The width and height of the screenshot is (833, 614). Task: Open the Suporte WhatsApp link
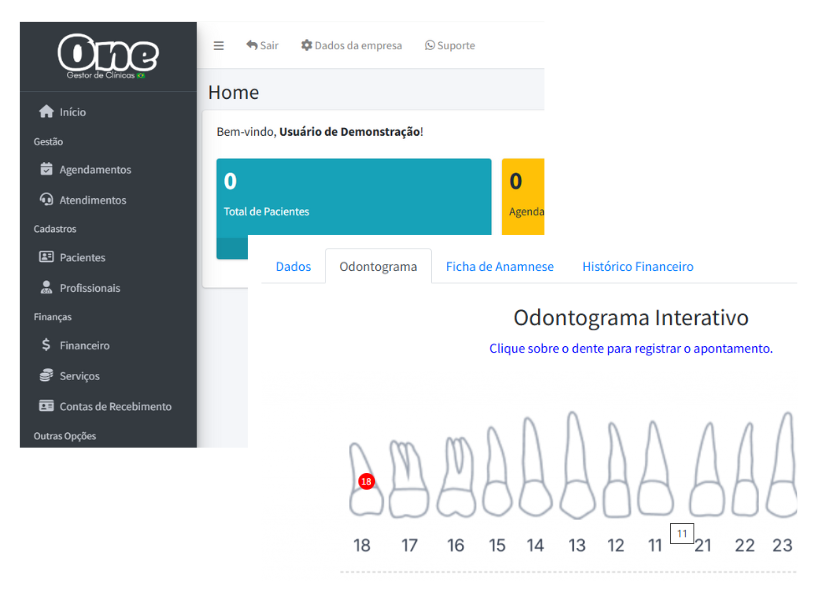[x=450, y=46]
